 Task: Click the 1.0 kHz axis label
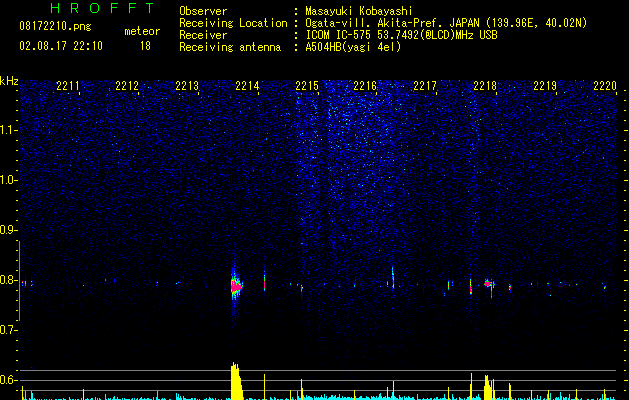click(x=7, y=180)
